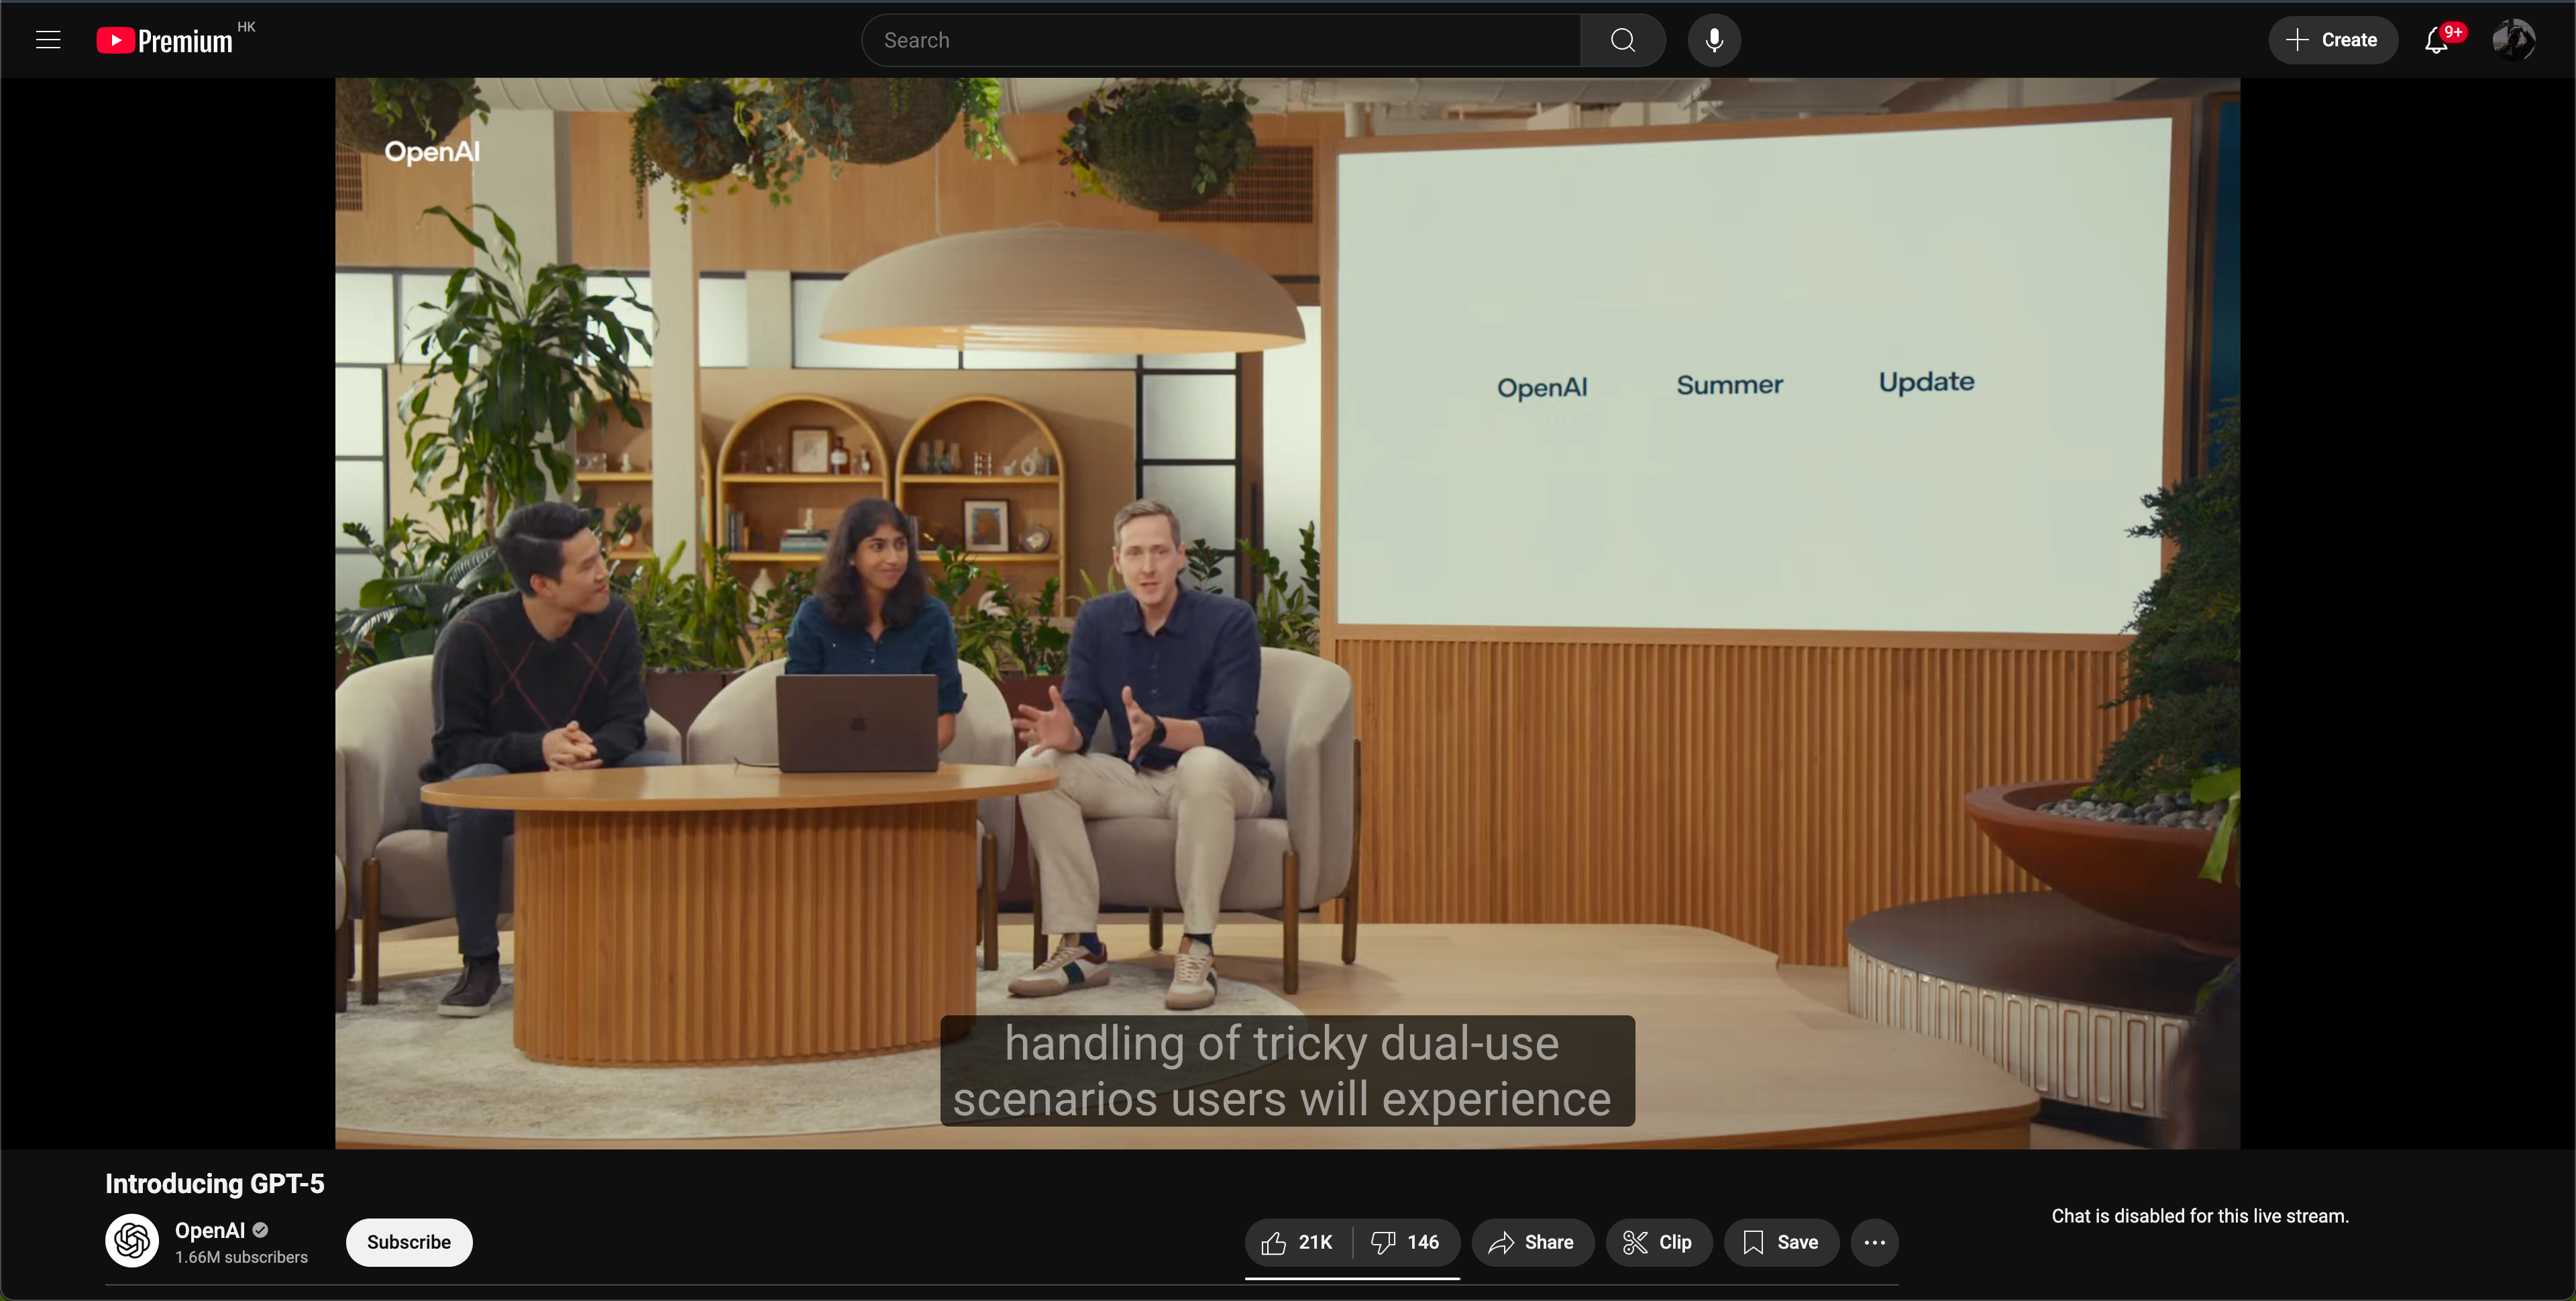Click the YouTube Premium logo
This screenshot has width=2576, height=1301.
tap(166, 40)
